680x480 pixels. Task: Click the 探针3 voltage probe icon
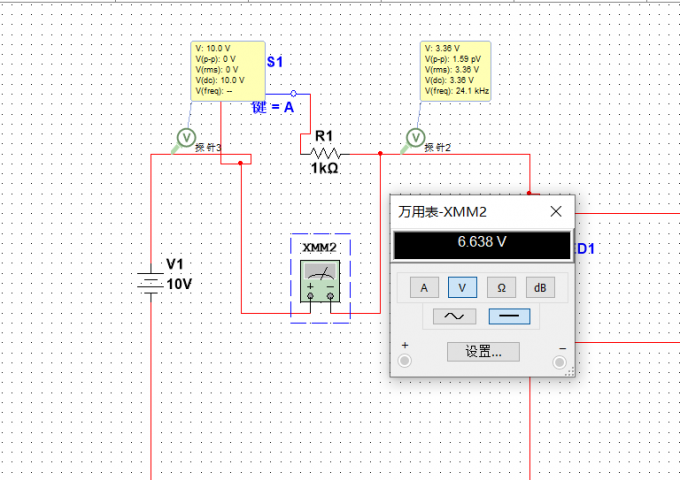pos(186,140)
